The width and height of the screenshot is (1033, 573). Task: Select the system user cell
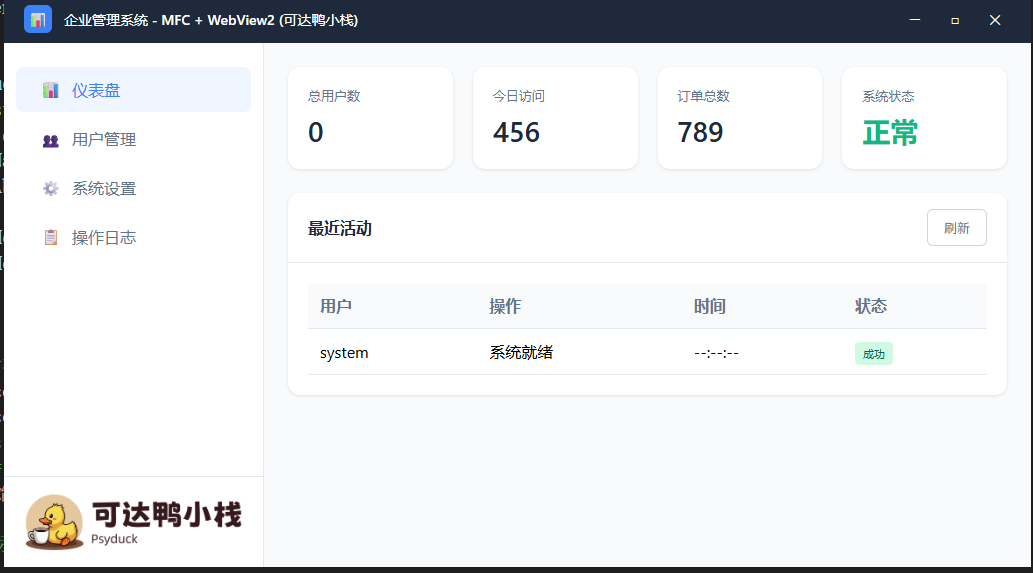tap(344, 353)
